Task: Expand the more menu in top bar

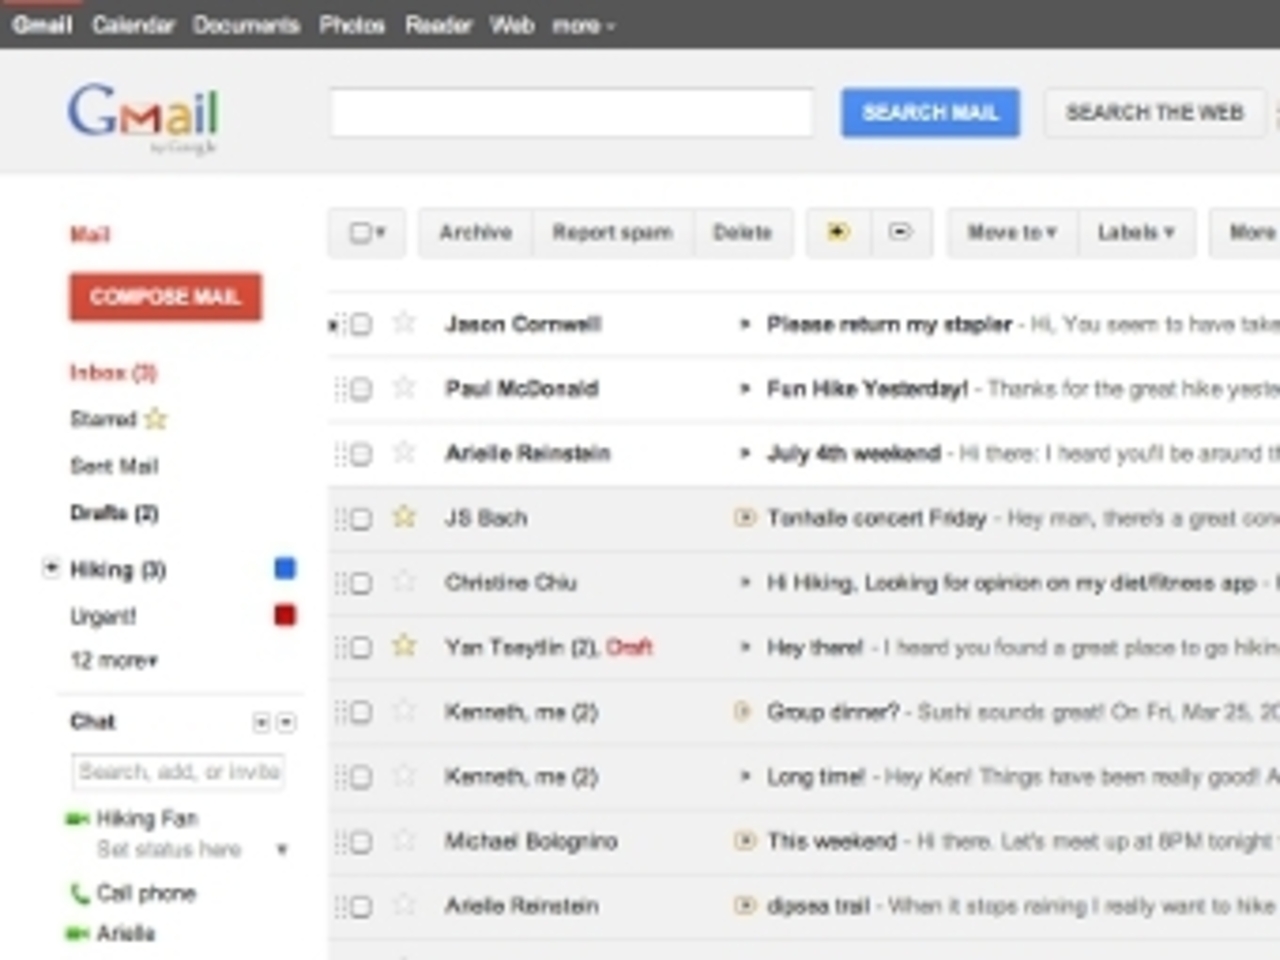Action: (583, 25)
